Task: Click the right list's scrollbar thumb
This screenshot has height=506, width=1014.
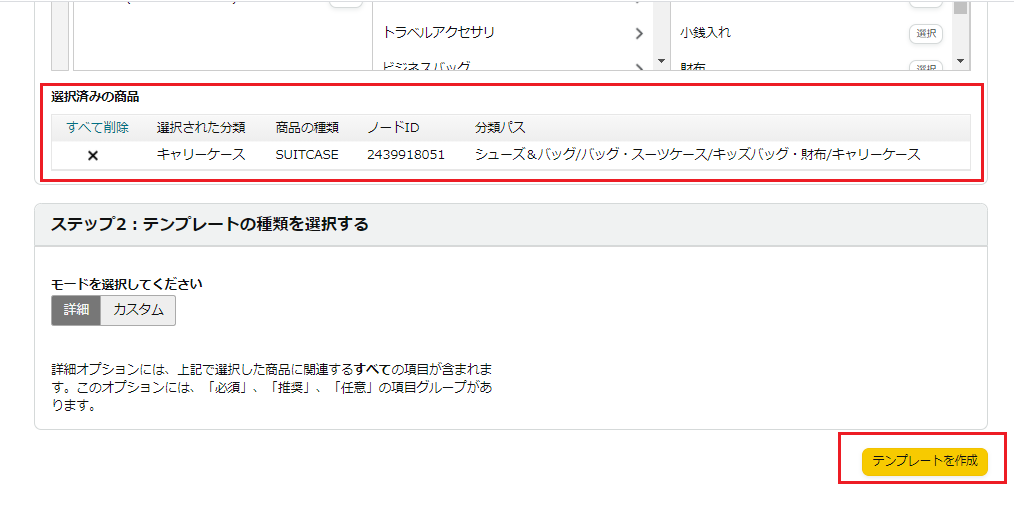Action: coord(960,8)
